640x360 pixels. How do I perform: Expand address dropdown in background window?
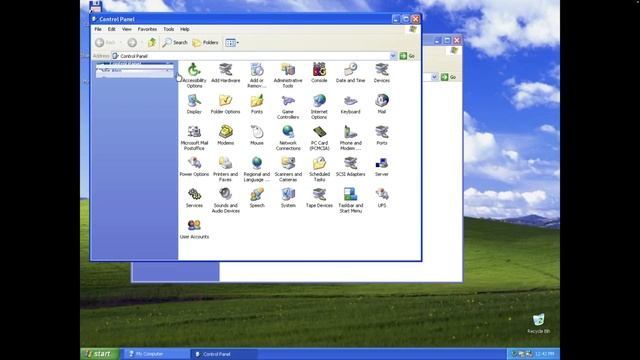(434, 77)
